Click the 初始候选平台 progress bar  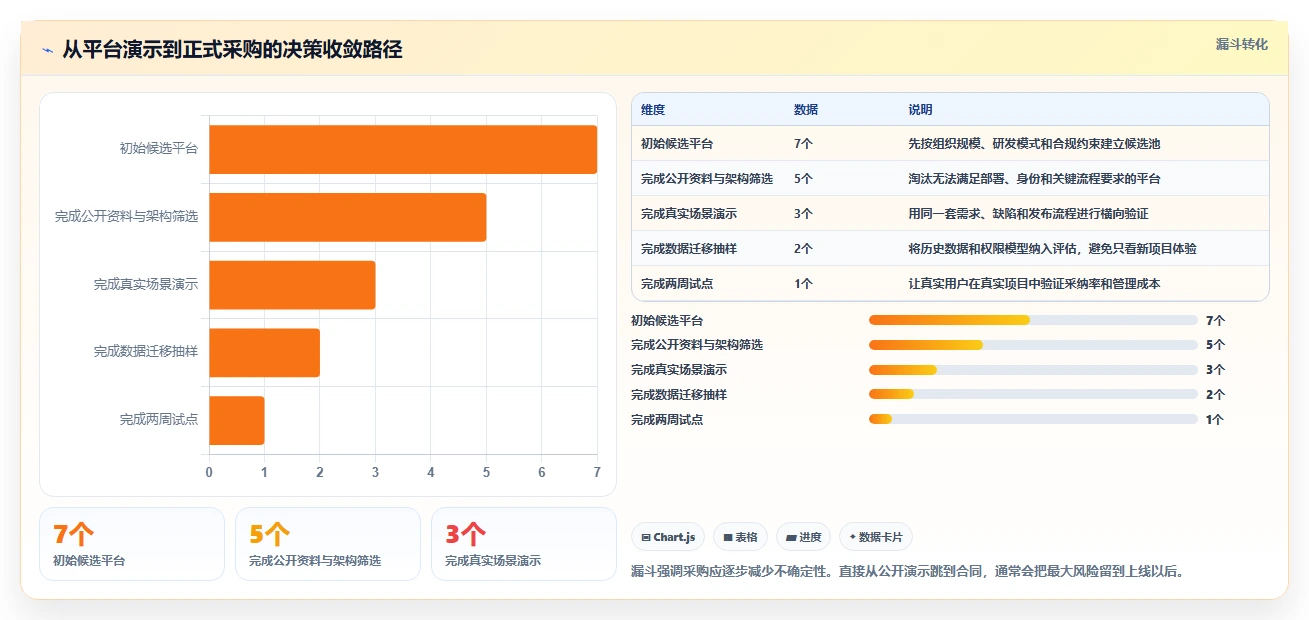1033,320
